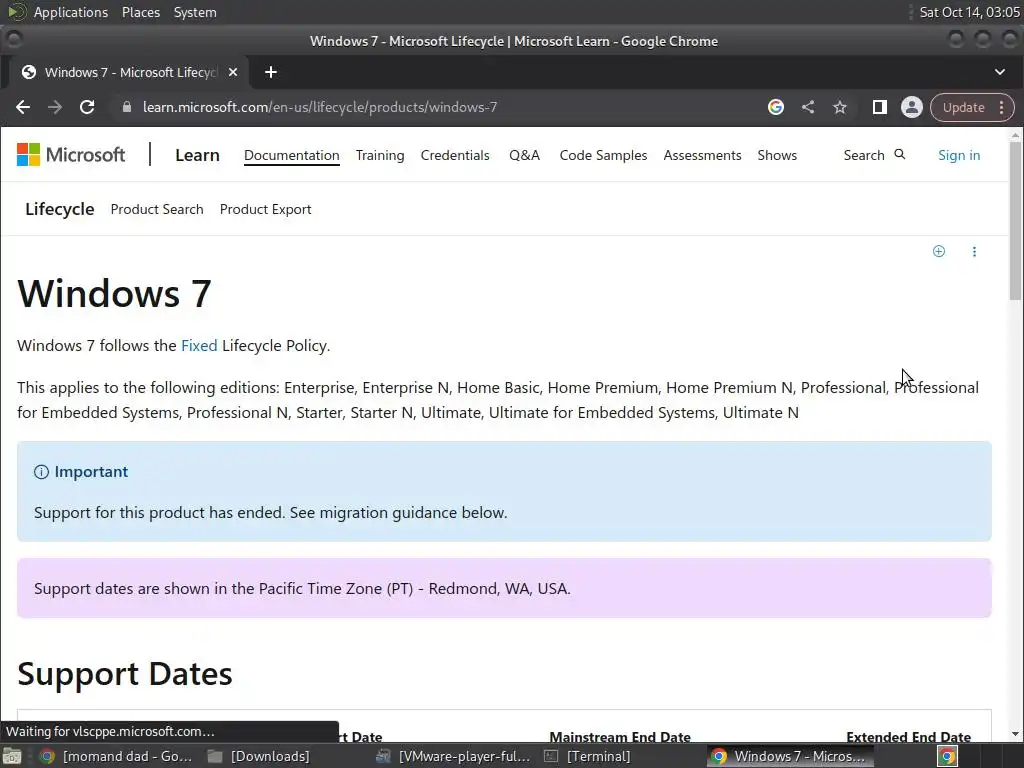Open the Product Search link
Image resolution: width=1024 pixels, height=768 pixels.
pyautogui.click(x=157, y=210)
